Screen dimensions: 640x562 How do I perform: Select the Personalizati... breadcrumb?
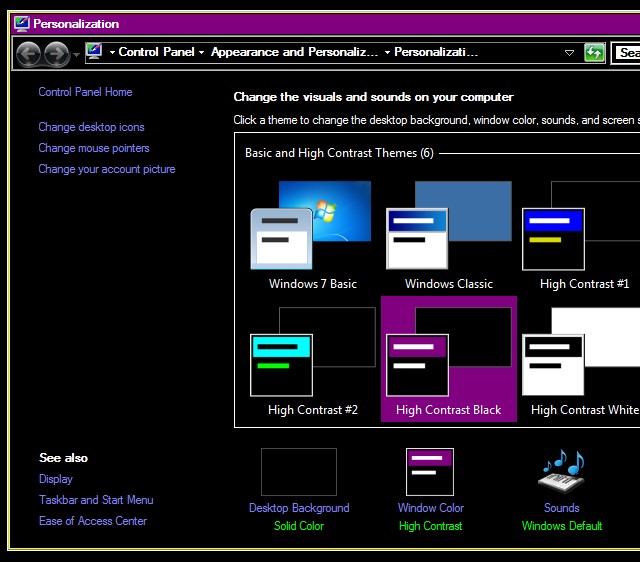pyautogui.click(x=436, y=52)
